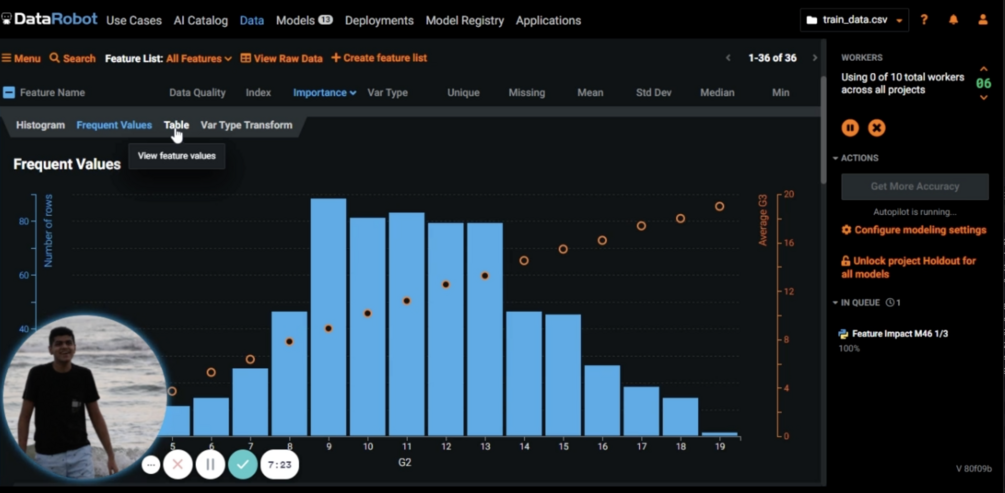This screenshot has height=493, width=1005.
Task: Click the Var Type column header
Action: tap(387, 92)
